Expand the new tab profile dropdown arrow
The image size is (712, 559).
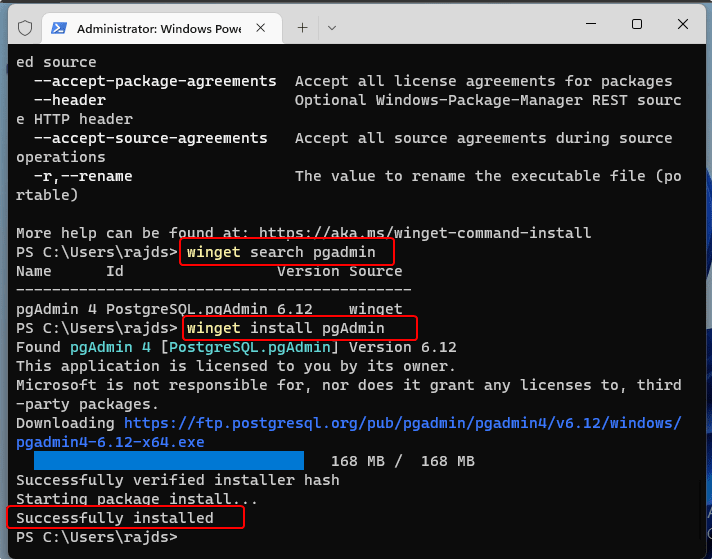pos(332,28)
